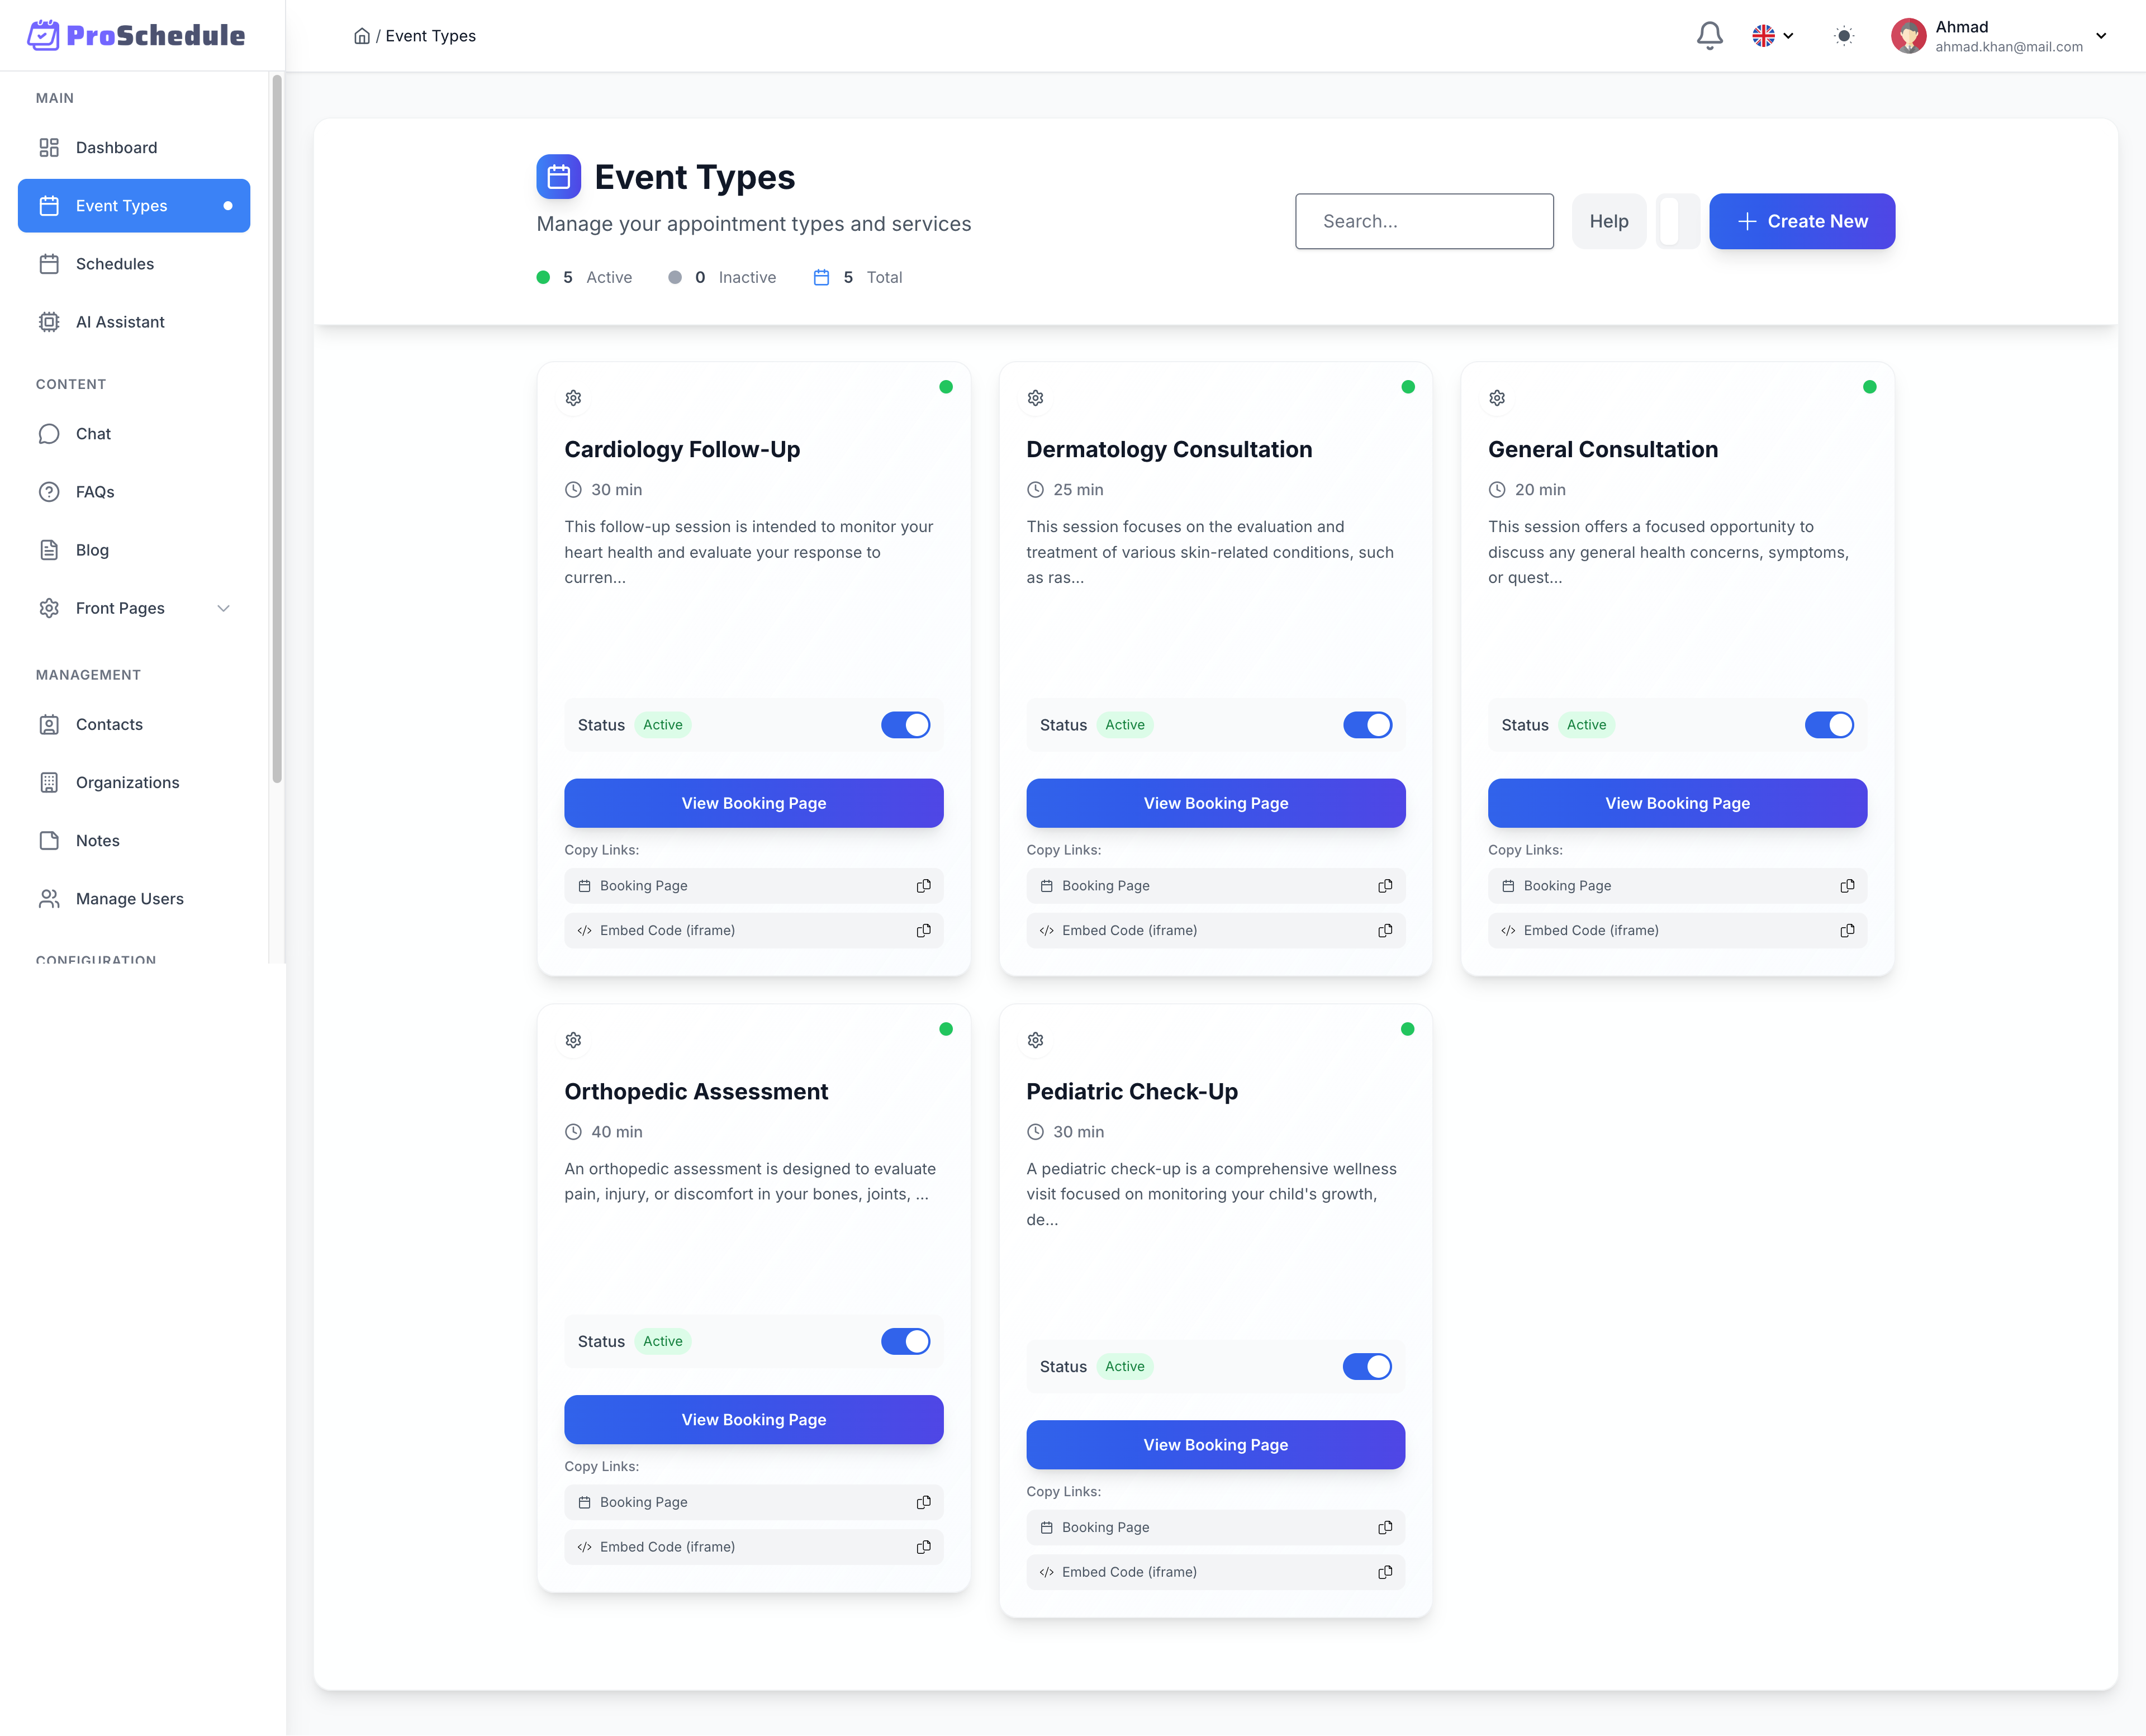
Task: Open Pediatric Check-Up settings gear
Action: click(1035, 1040)
